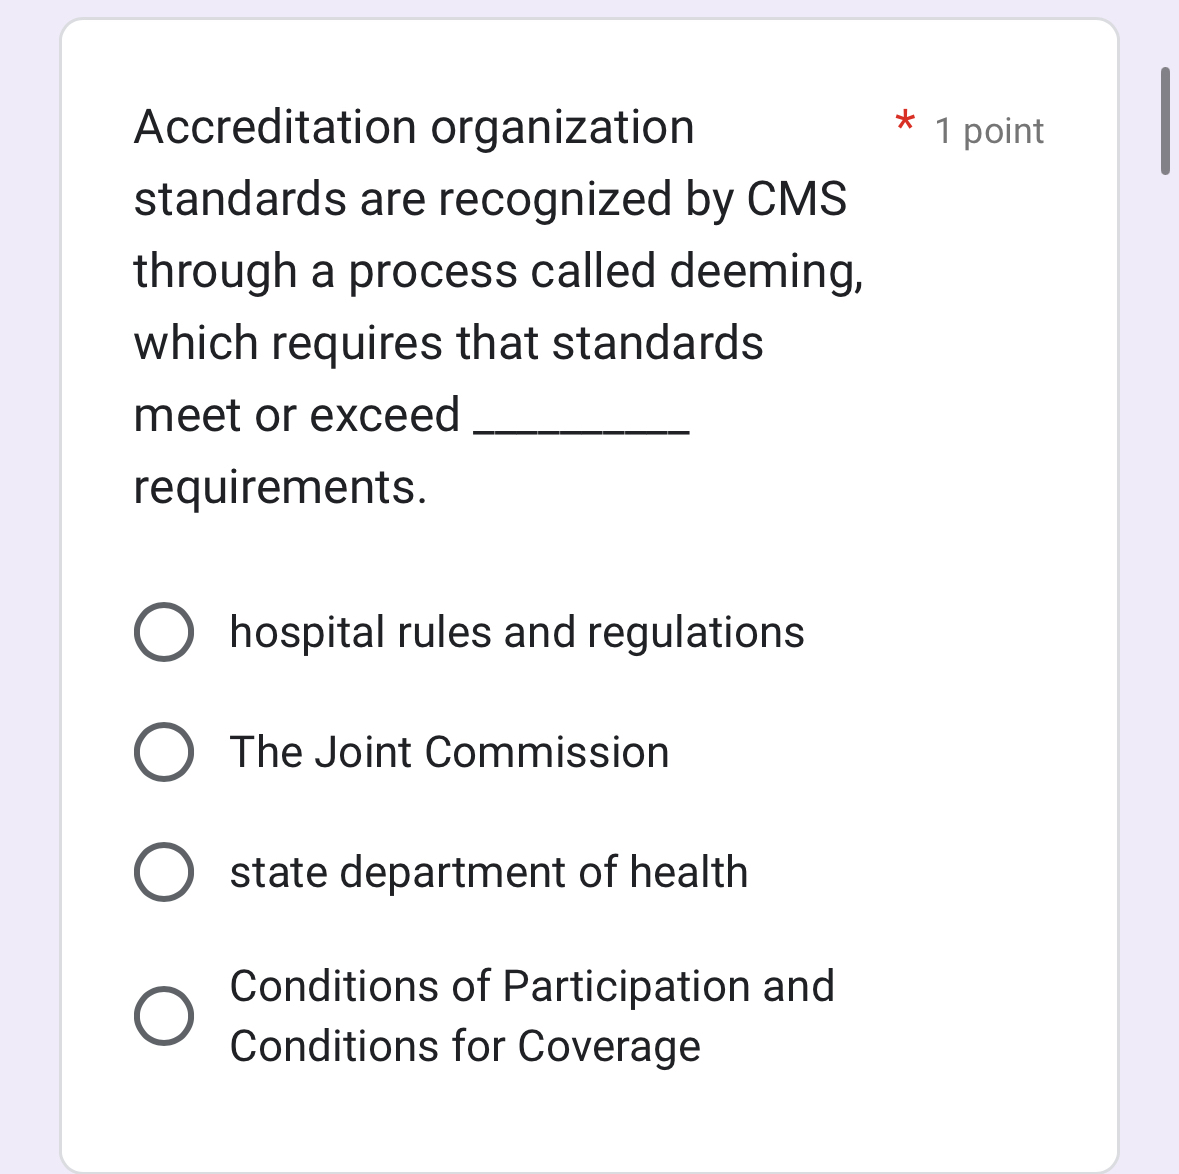Click the circle beside 'state department of health'

[164, 871]
